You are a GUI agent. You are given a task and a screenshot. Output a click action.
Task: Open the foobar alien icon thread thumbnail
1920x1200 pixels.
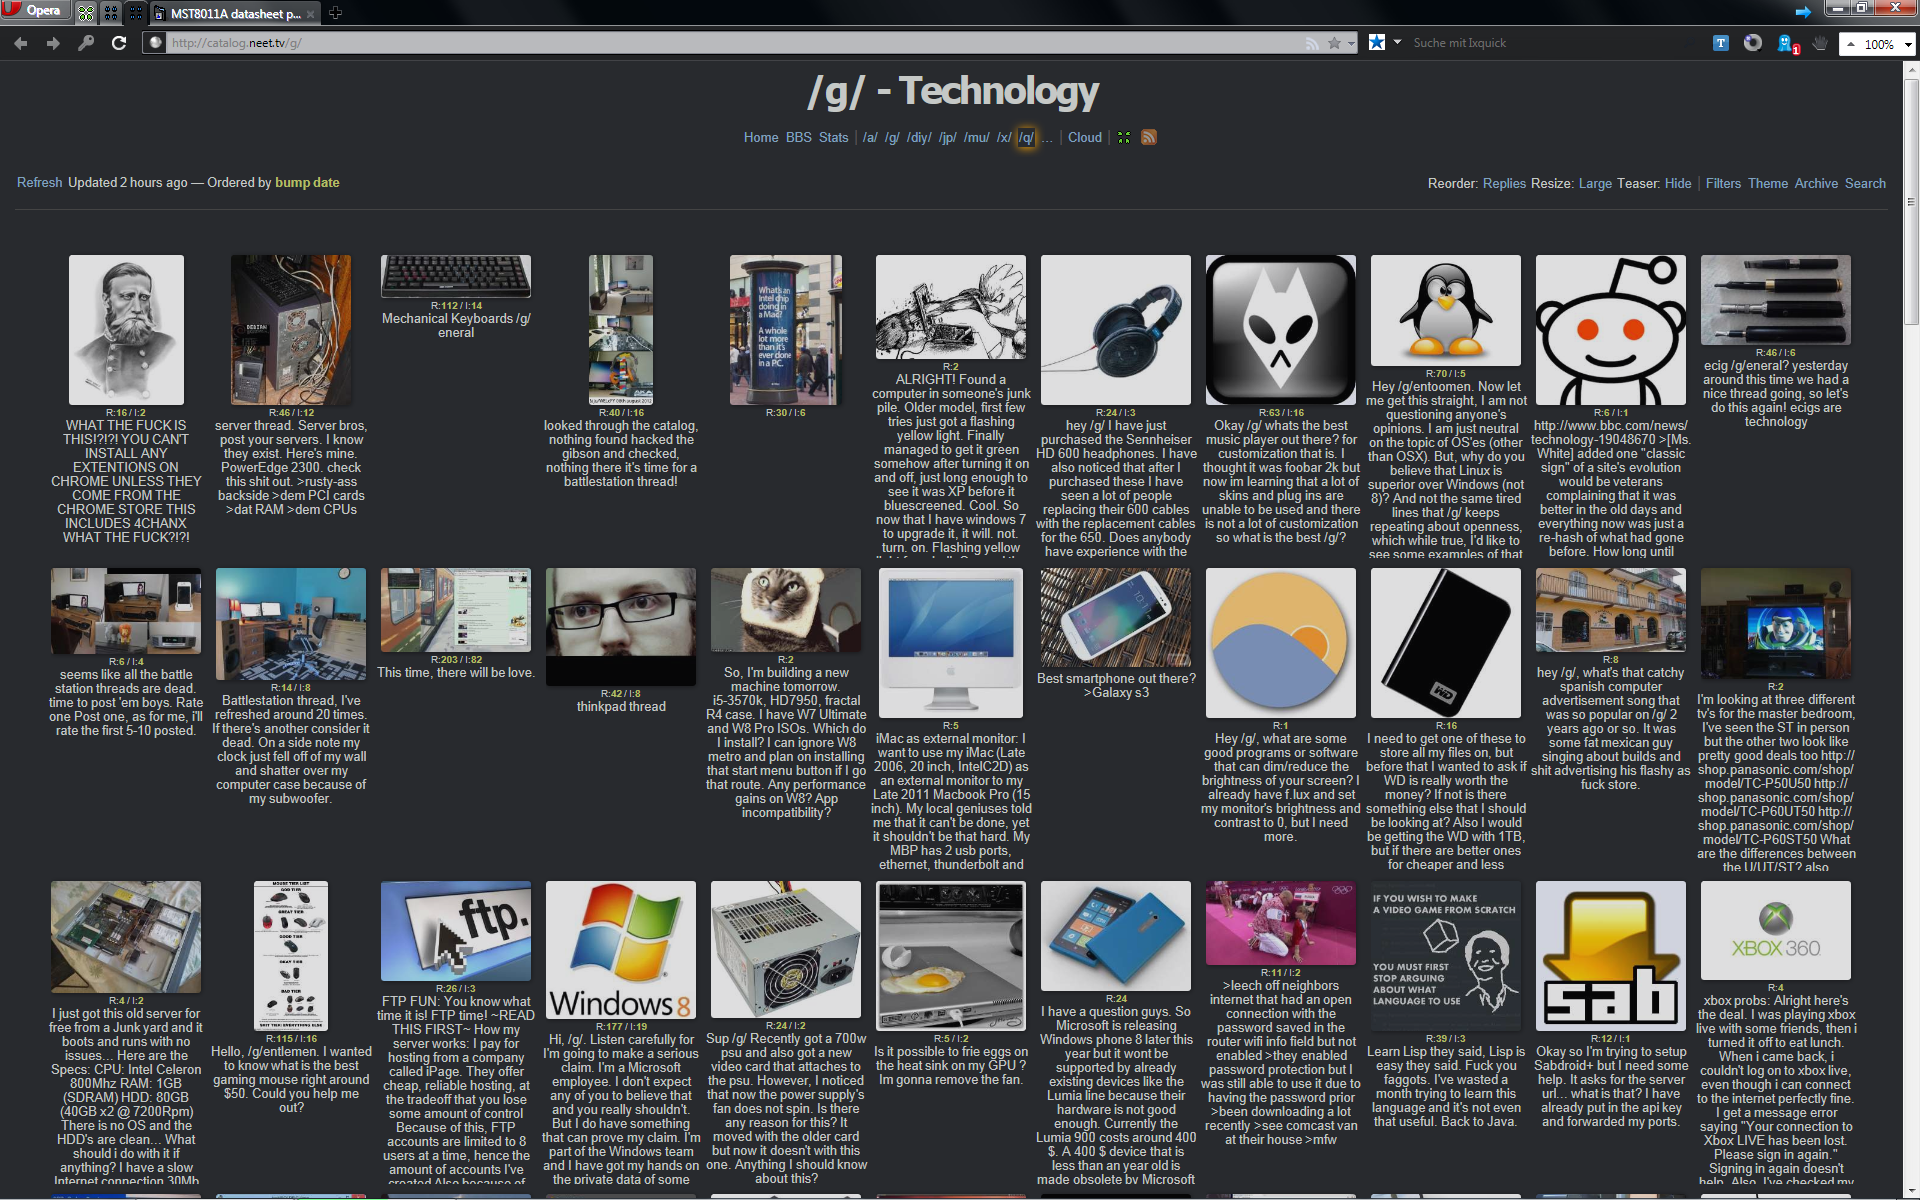click(1281, 329)
